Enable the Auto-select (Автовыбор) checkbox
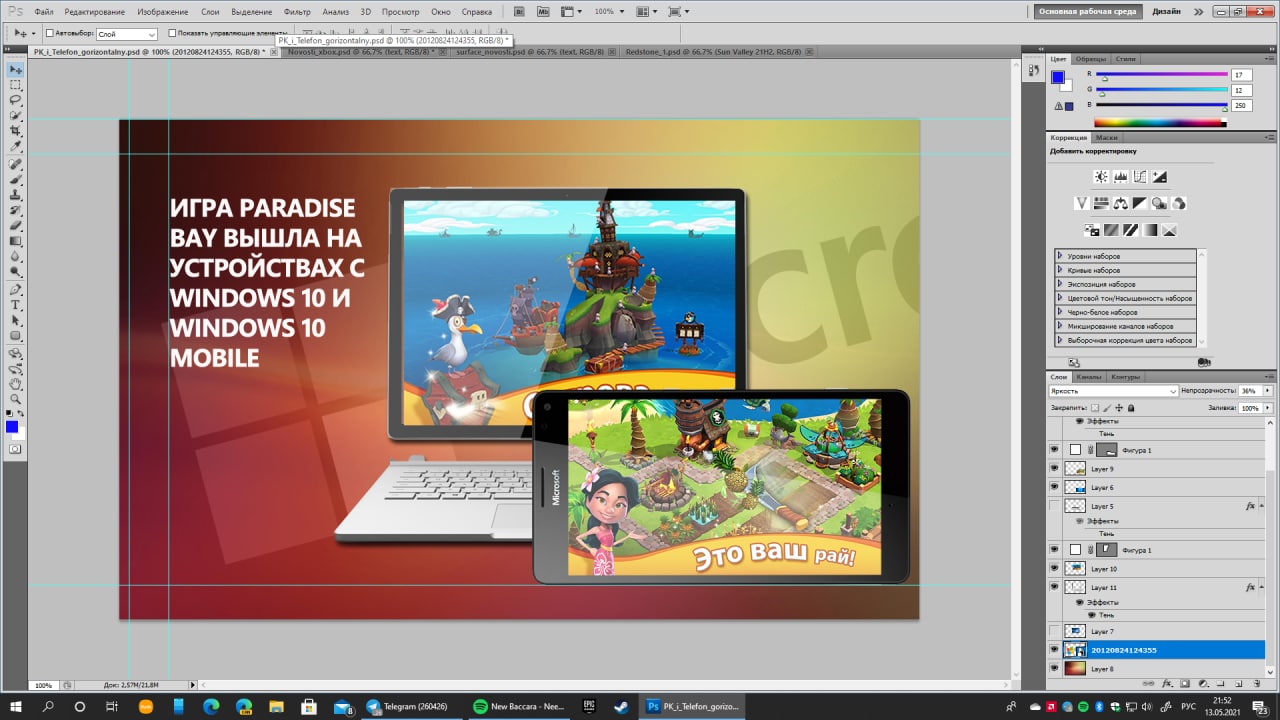The image size is (1280, 720). 50,33
